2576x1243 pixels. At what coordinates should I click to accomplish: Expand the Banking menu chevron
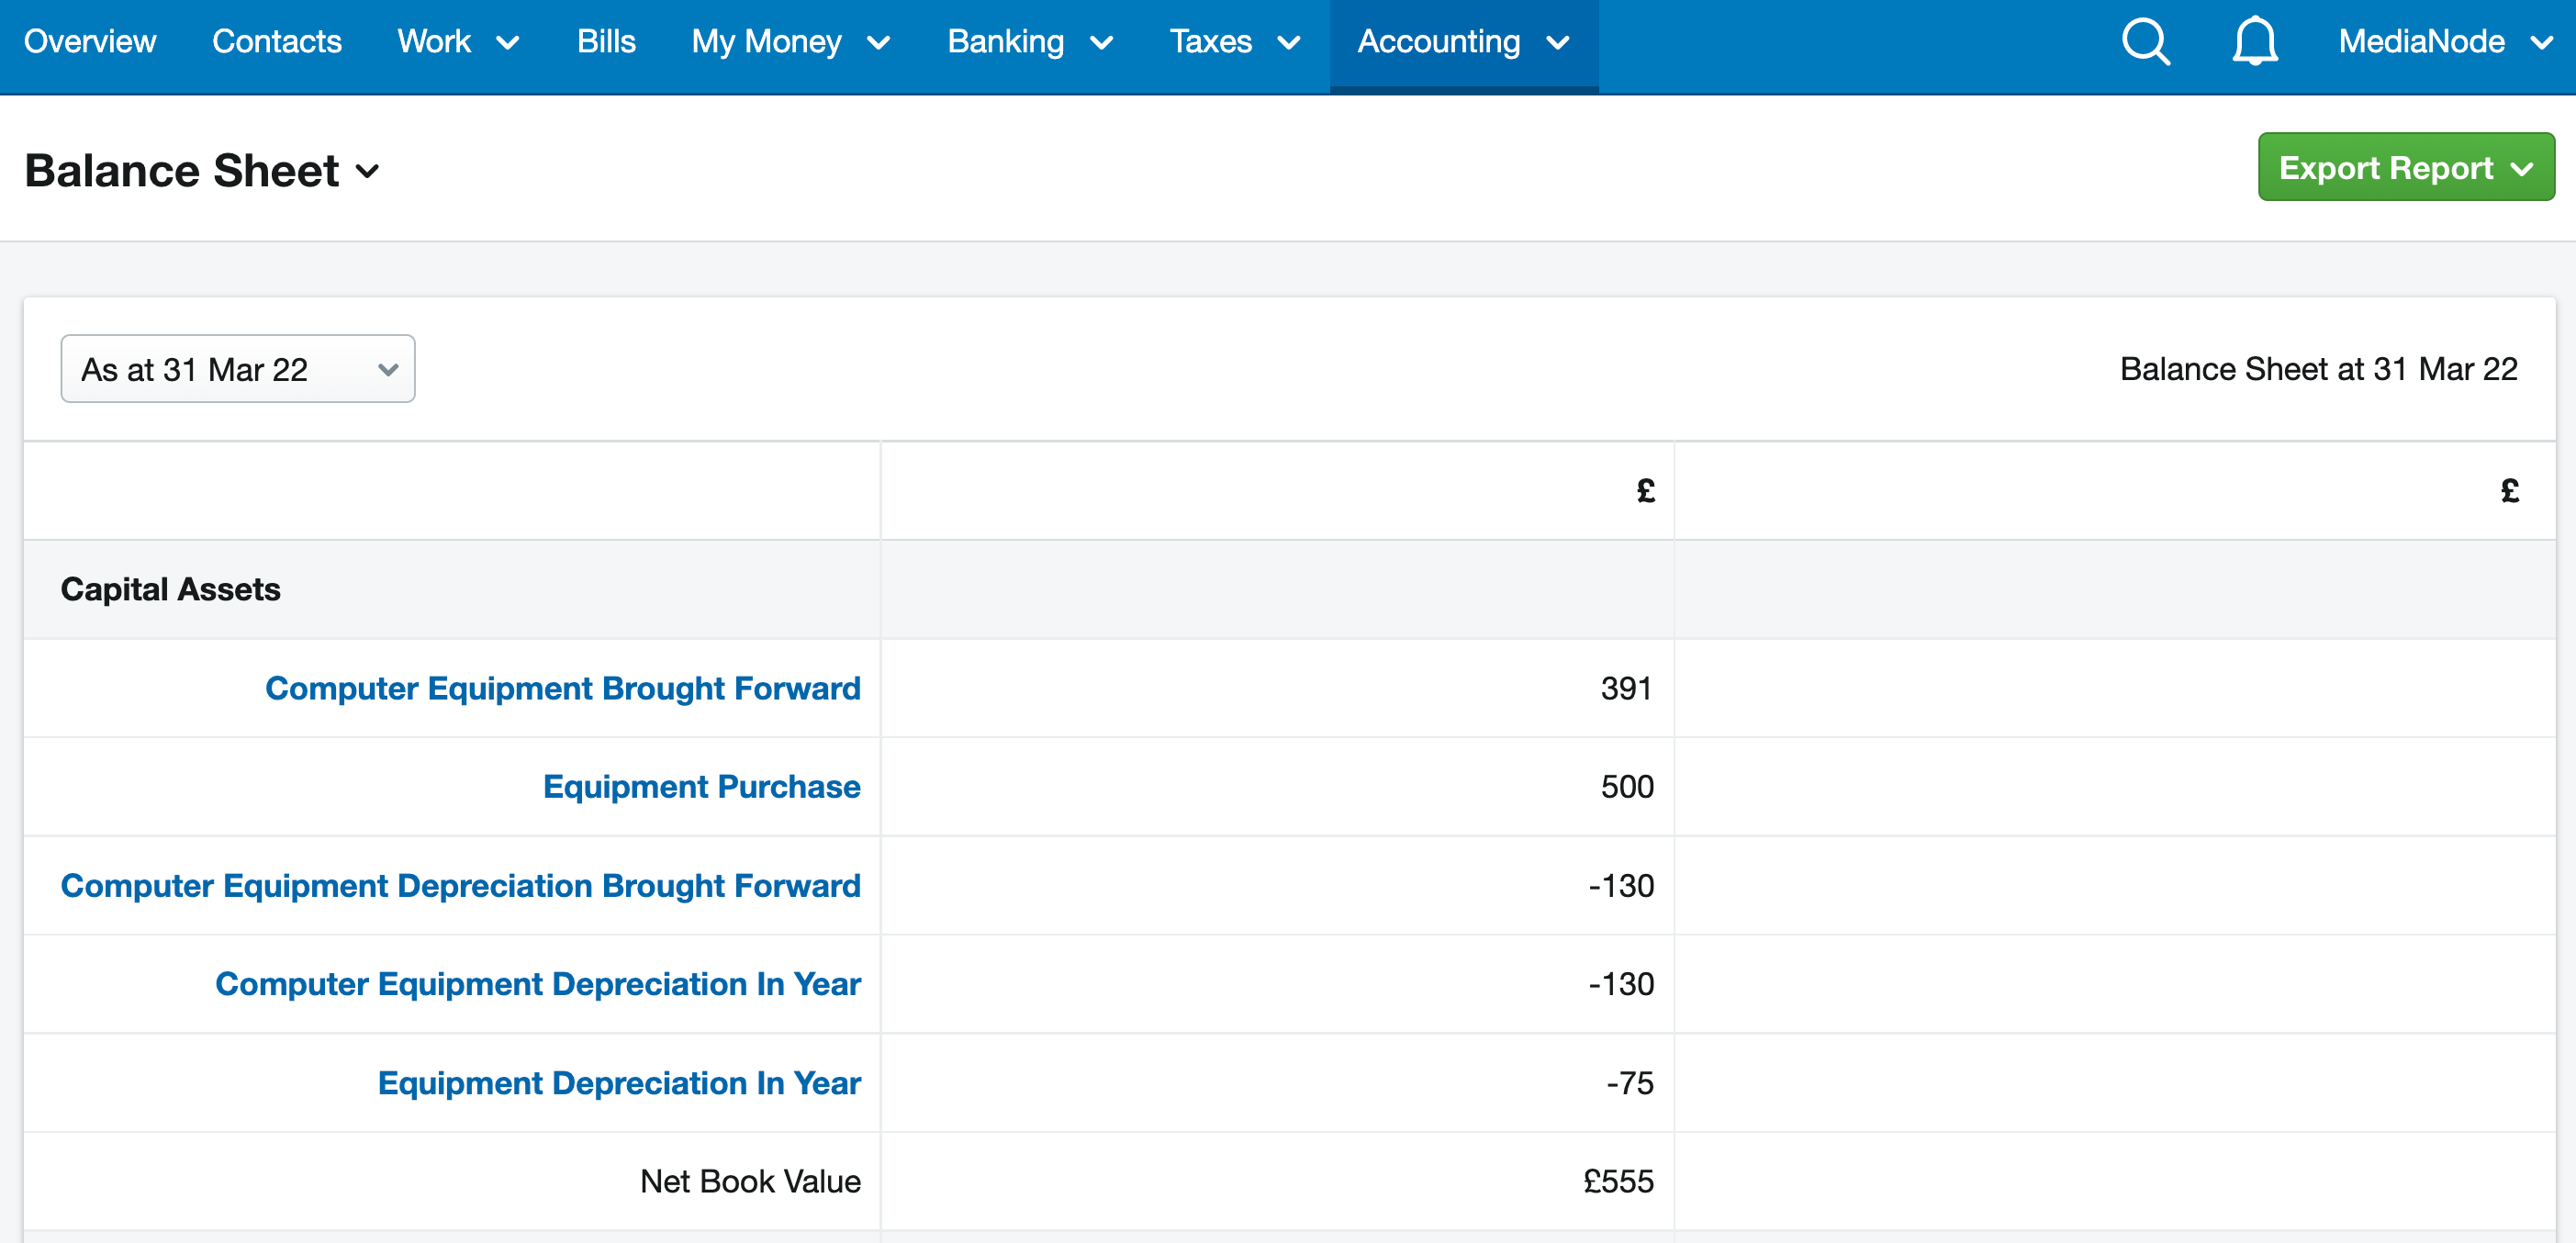(1103, 44)
